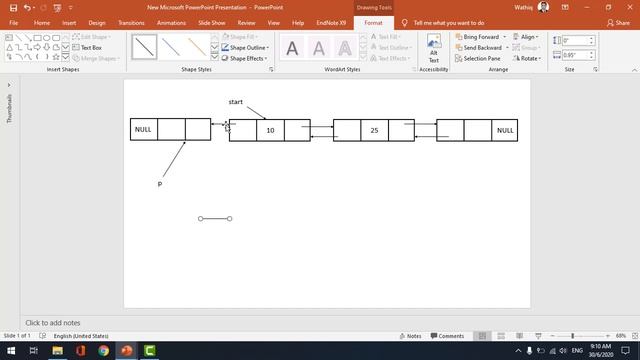Collapse the ribbon
Screen dimensions: 640x360
tap(634, 70)
